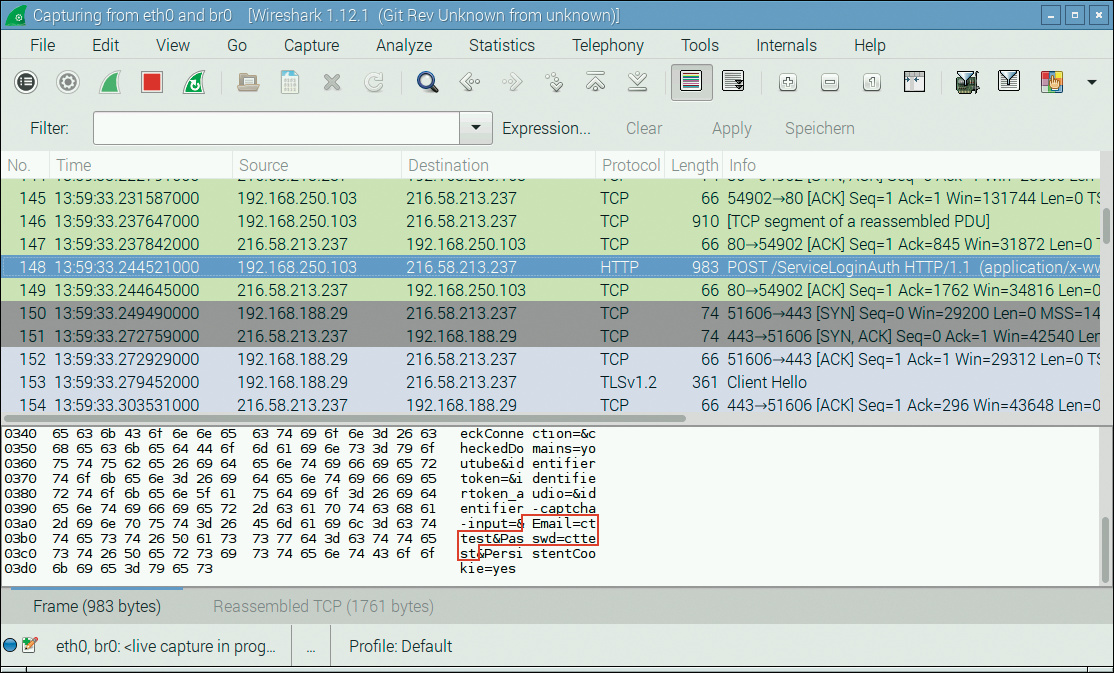Click the Expression... button

click(x=546, y=128)
